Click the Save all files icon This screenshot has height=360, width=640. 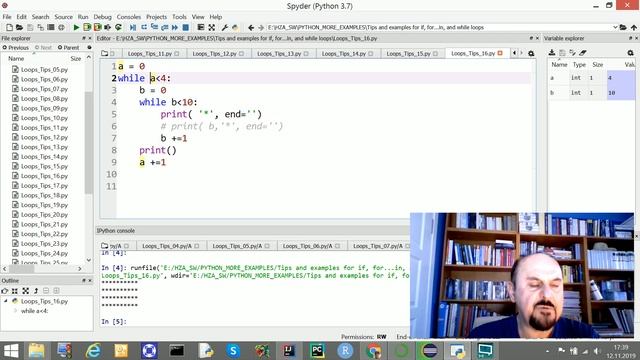point(40,27)
